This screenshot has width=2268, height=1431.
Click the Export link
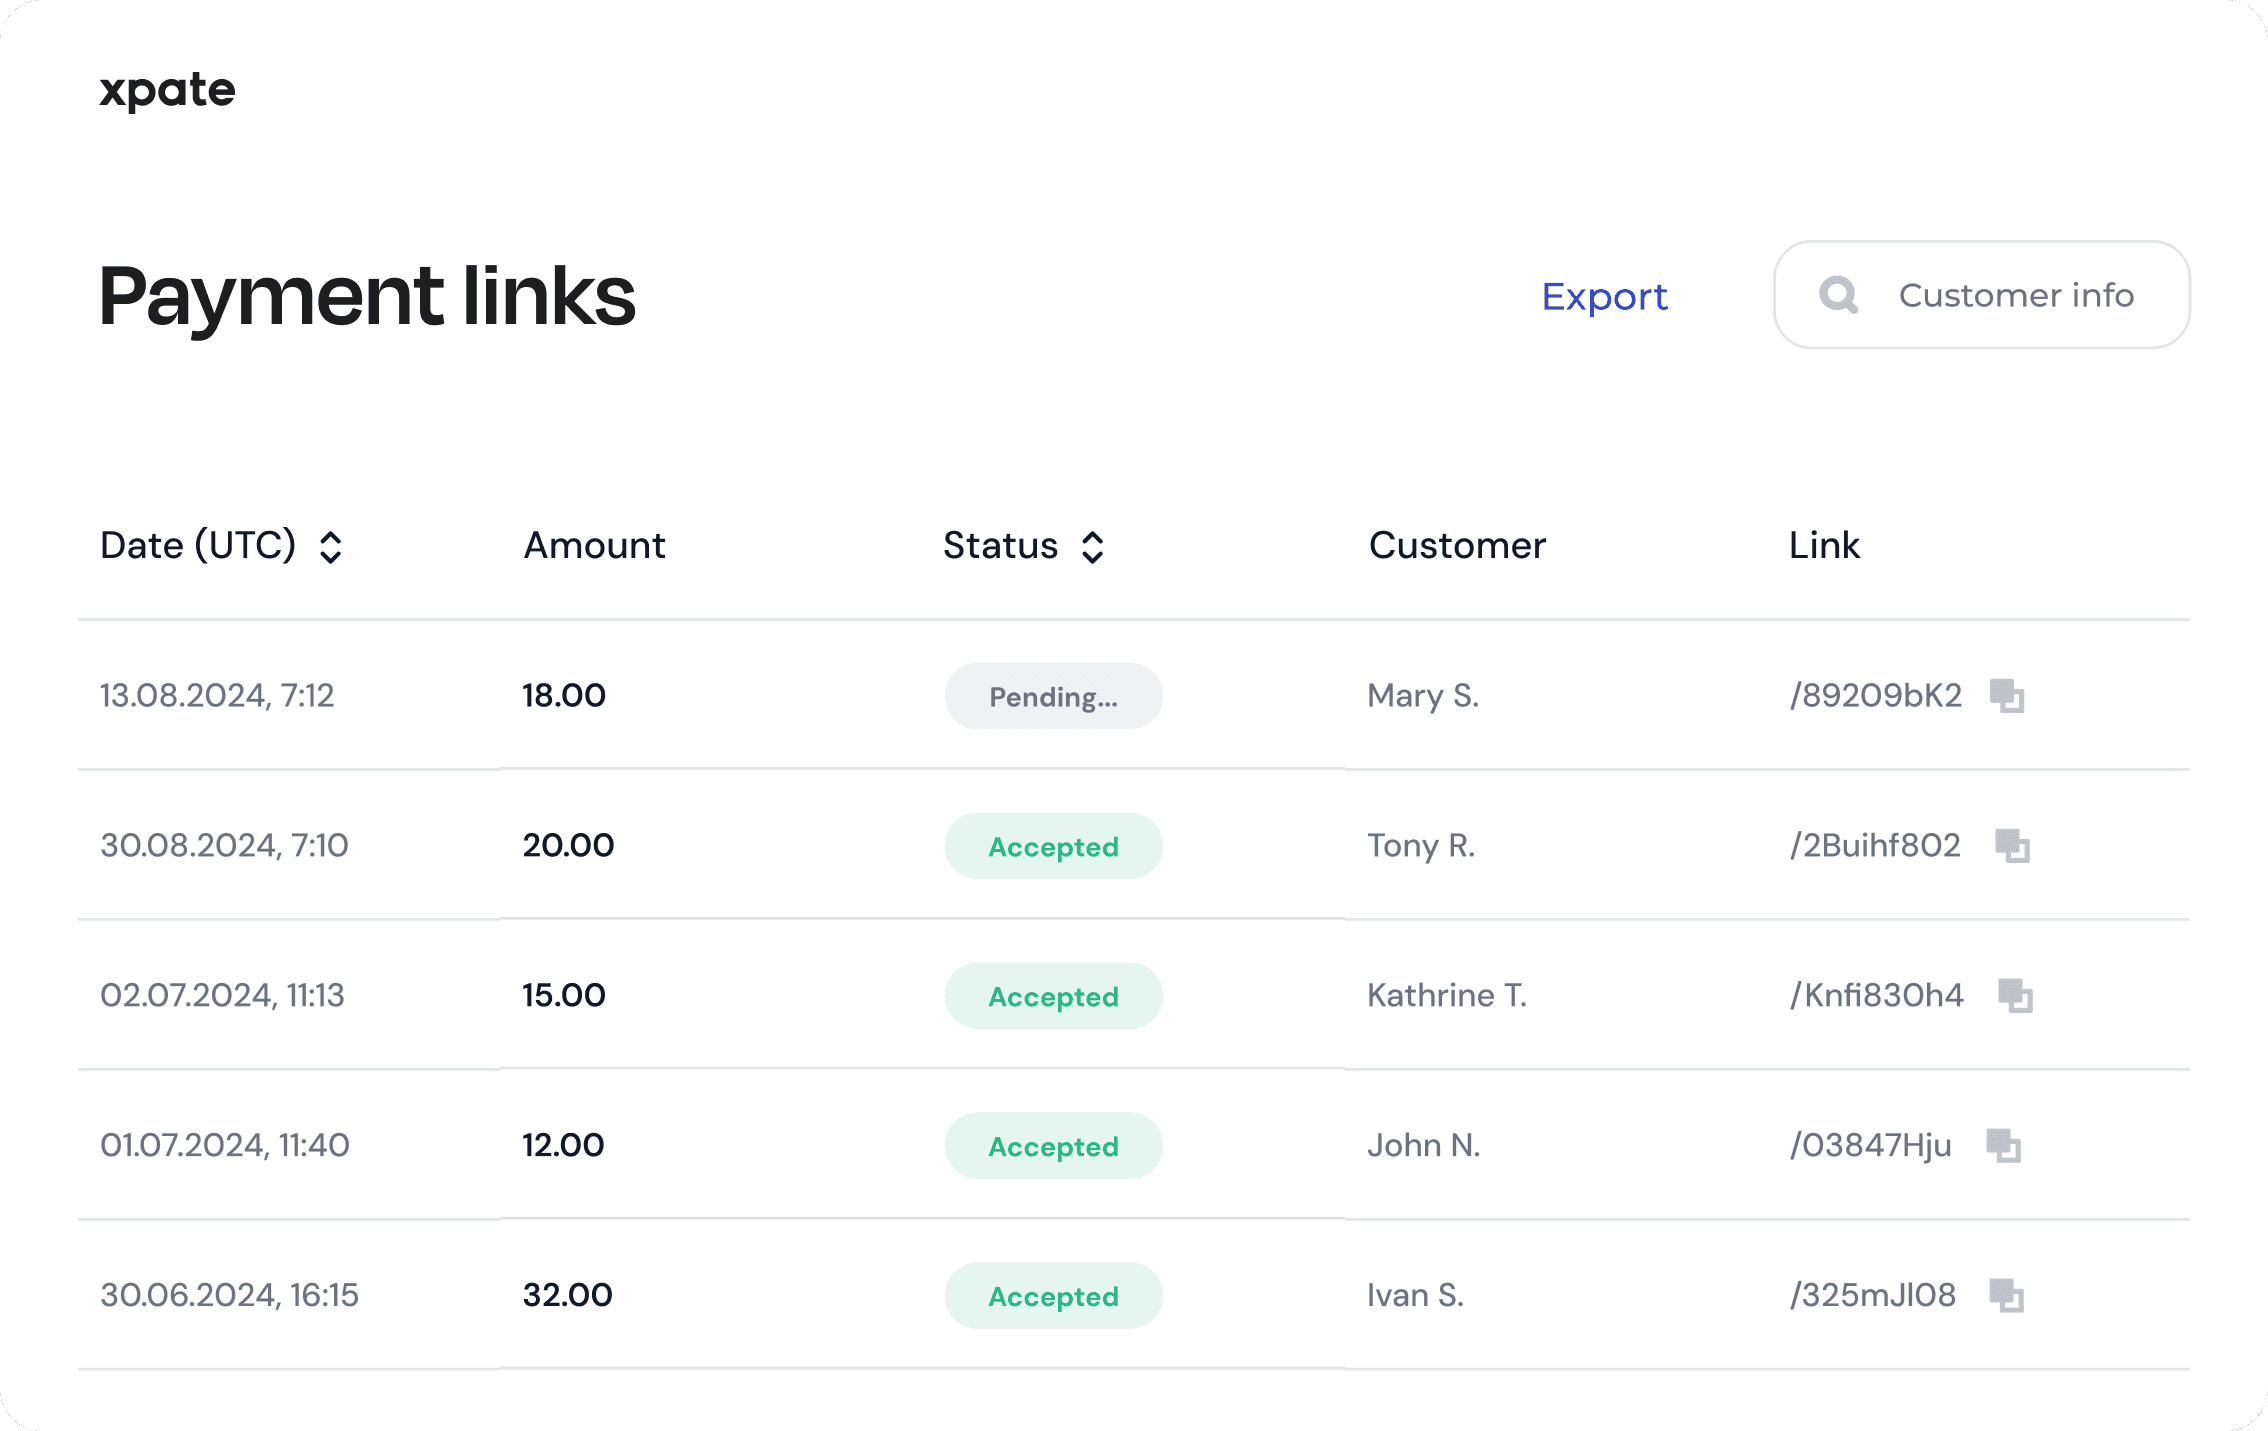click(x=1604, y=297)
